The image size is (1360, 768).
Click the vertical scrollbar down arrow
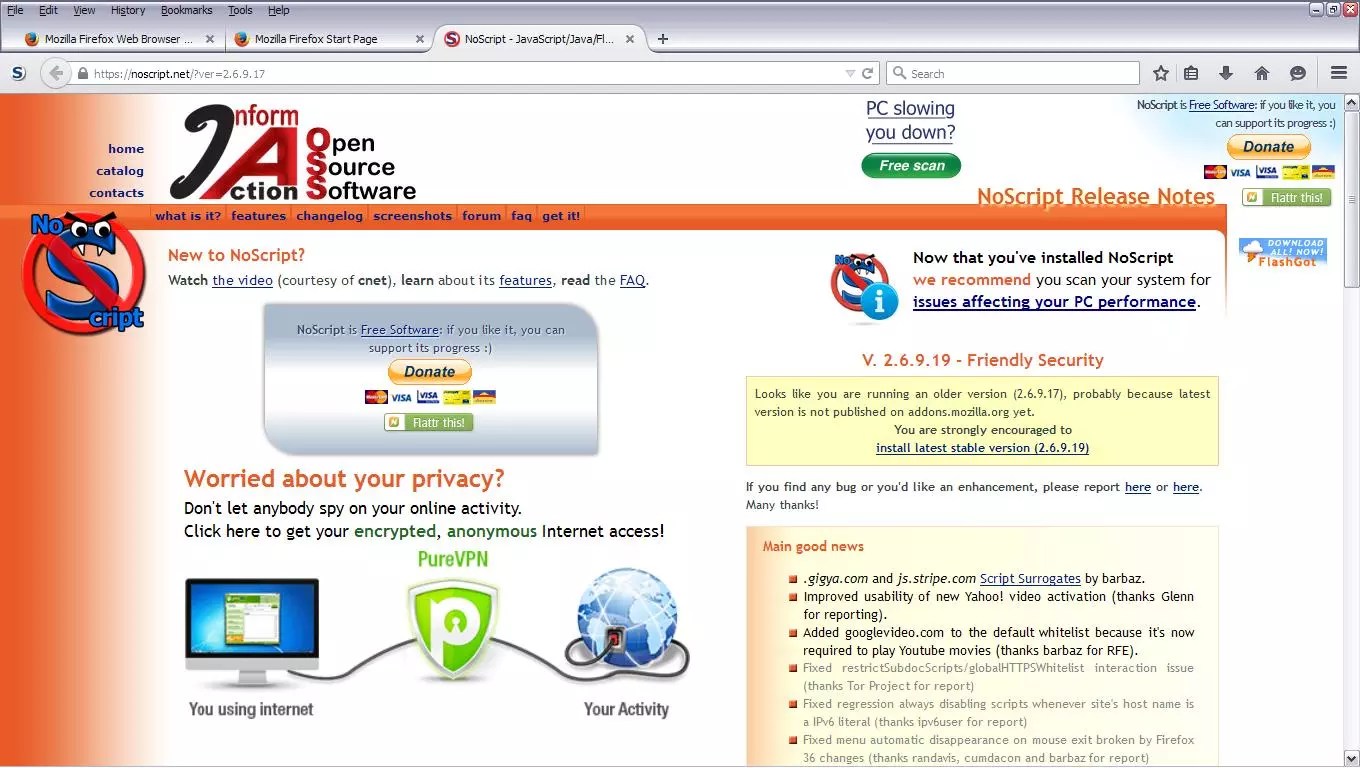[1351, 757]
